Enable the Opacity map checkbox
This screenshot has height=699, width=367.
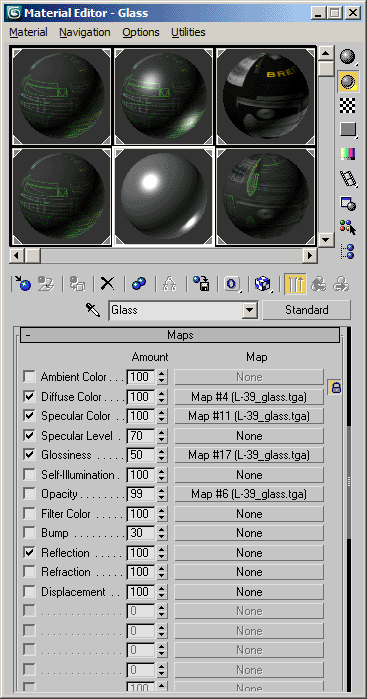[29, 494]
